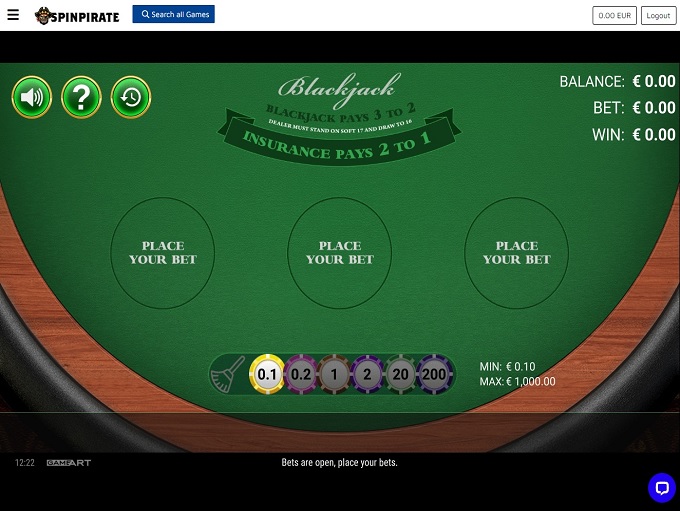
Task: Click the Logout button
Action: pyautogui.click(x=658, y=16)
